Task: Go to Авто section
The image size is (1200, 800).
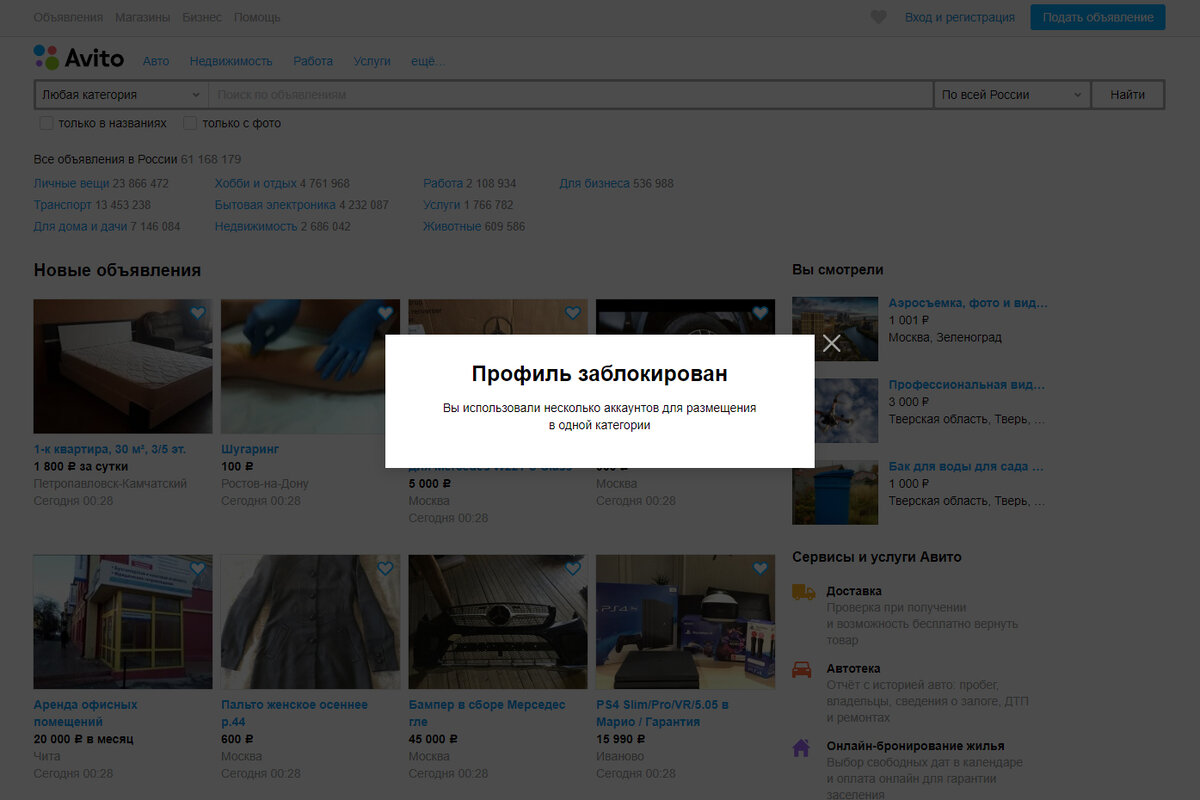Action: 156,61
